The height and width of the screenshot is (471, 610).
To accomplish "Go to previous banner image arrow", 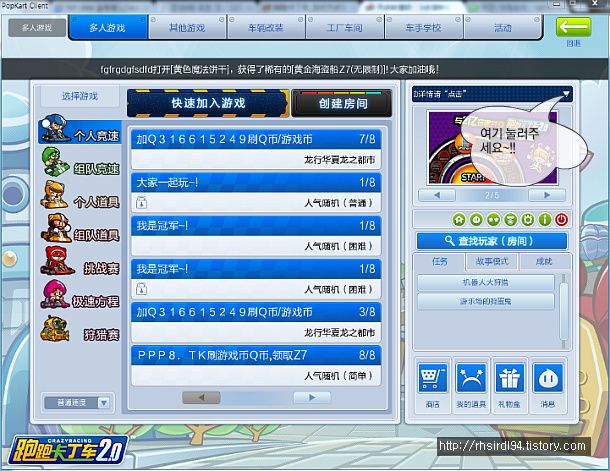I will click(437, 195).
